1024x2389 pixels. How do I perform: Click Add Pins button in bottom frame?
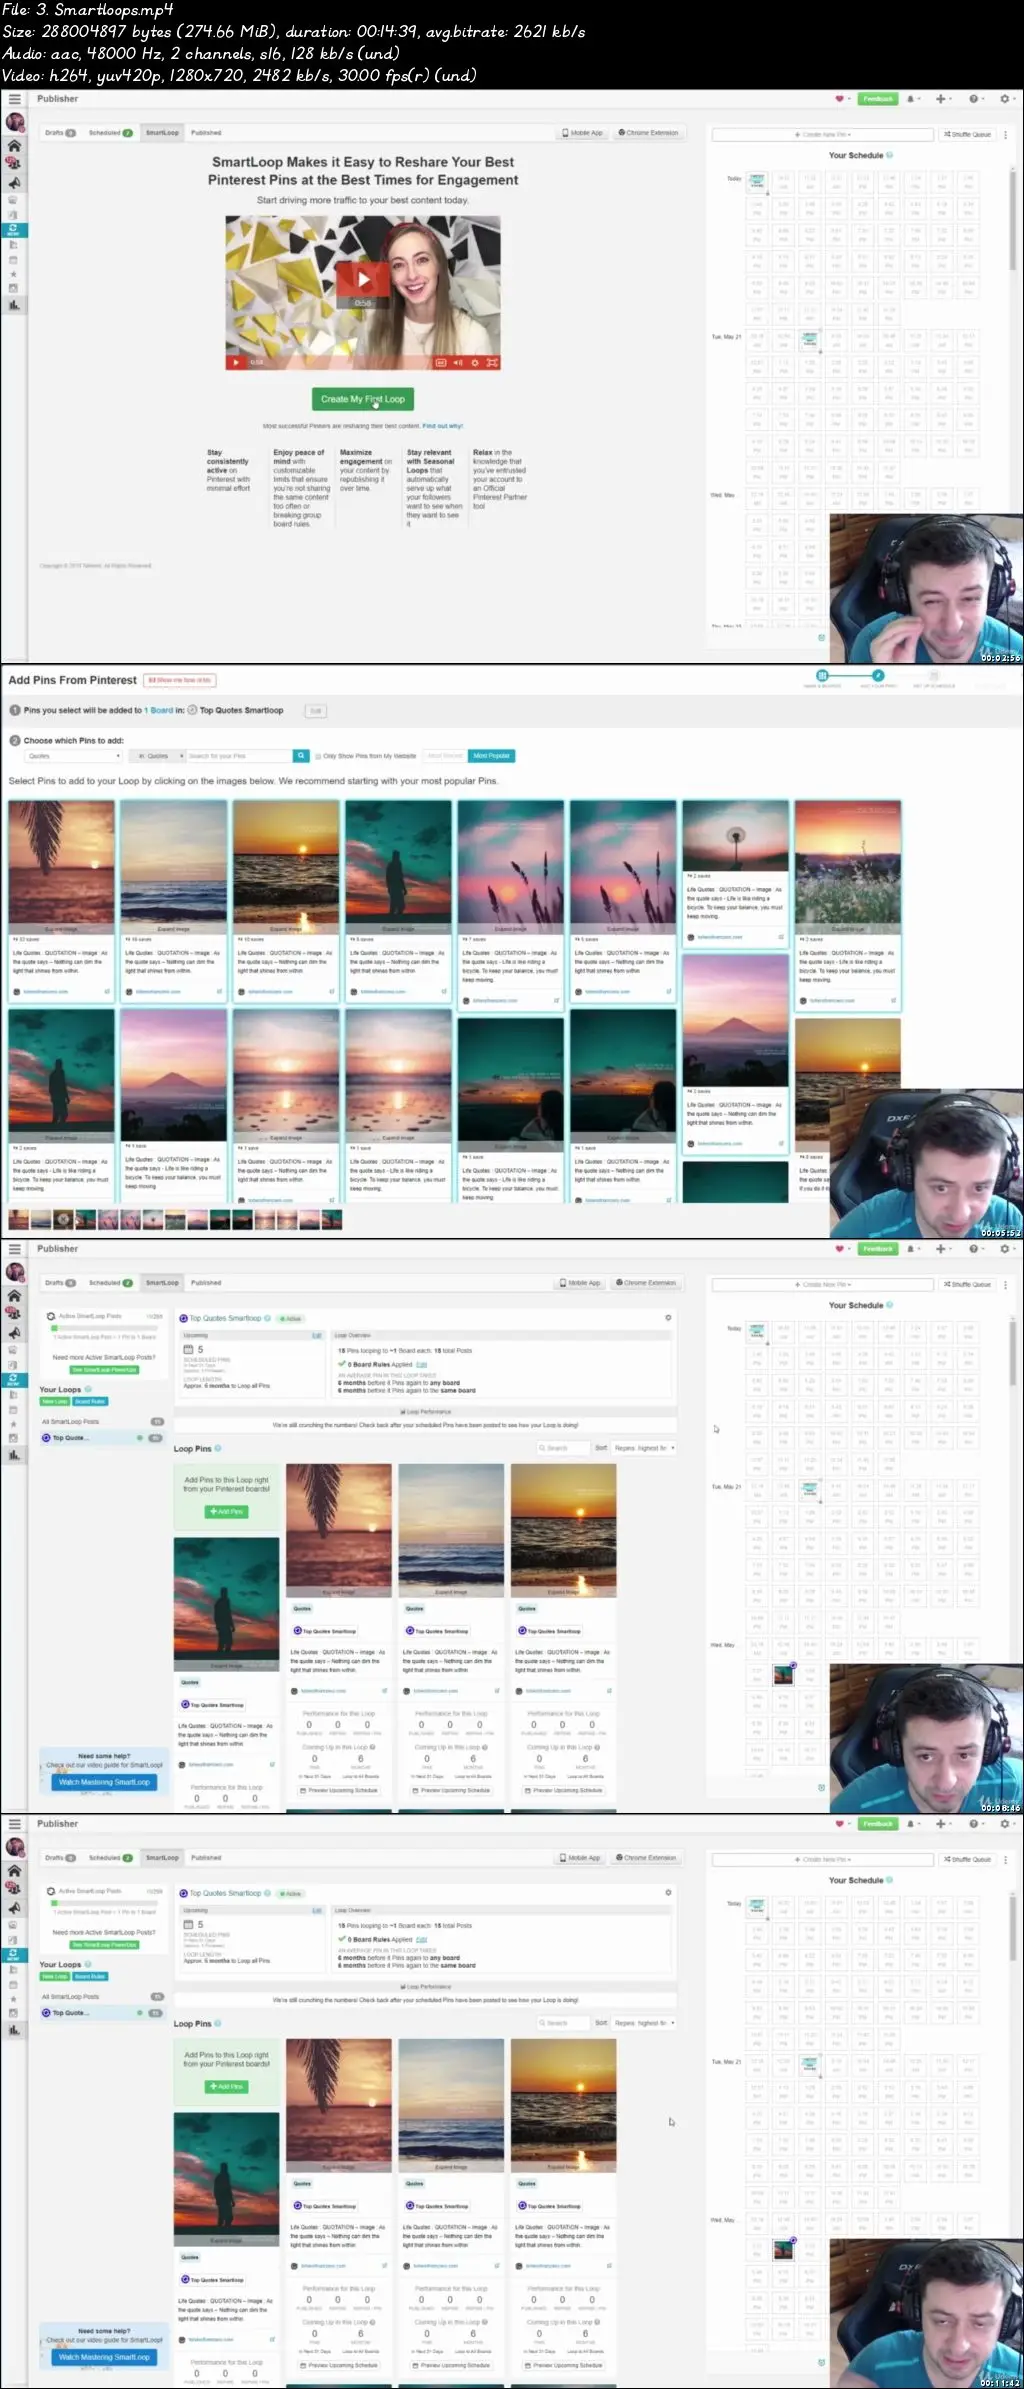click(x=227, y=2087)
